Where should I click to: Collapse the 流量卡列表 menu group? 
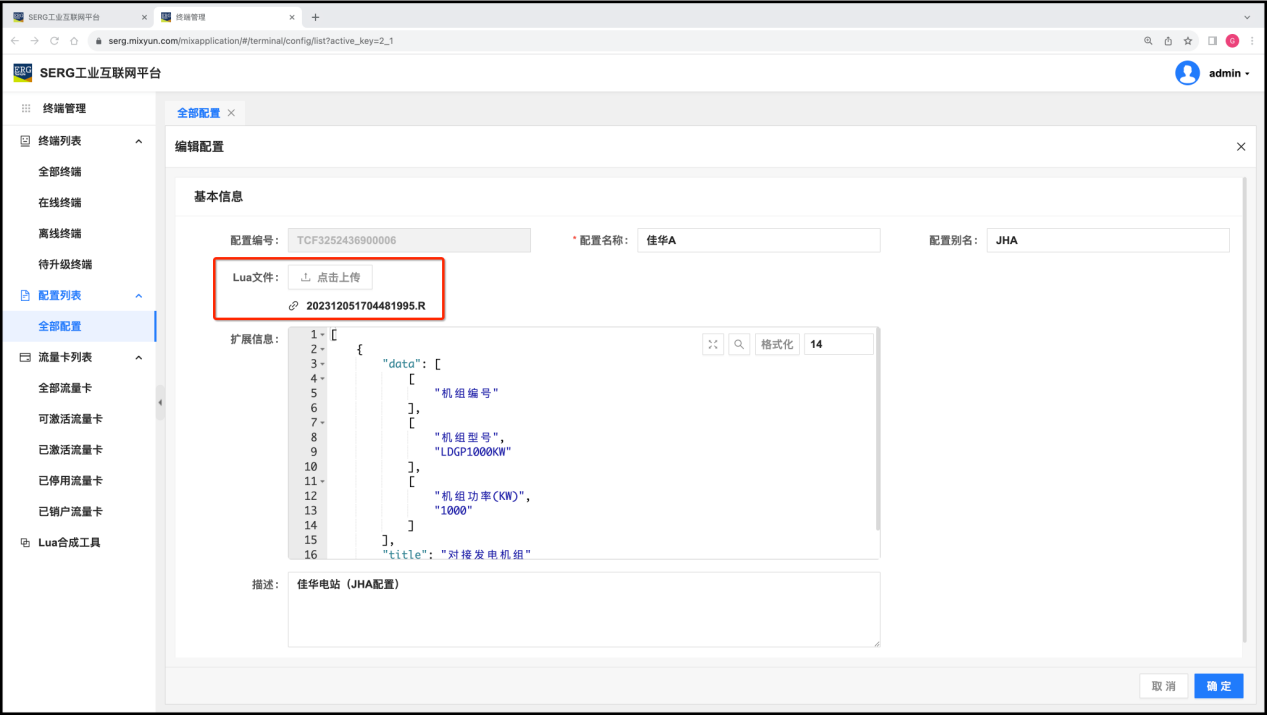click(x=139, y=358)
